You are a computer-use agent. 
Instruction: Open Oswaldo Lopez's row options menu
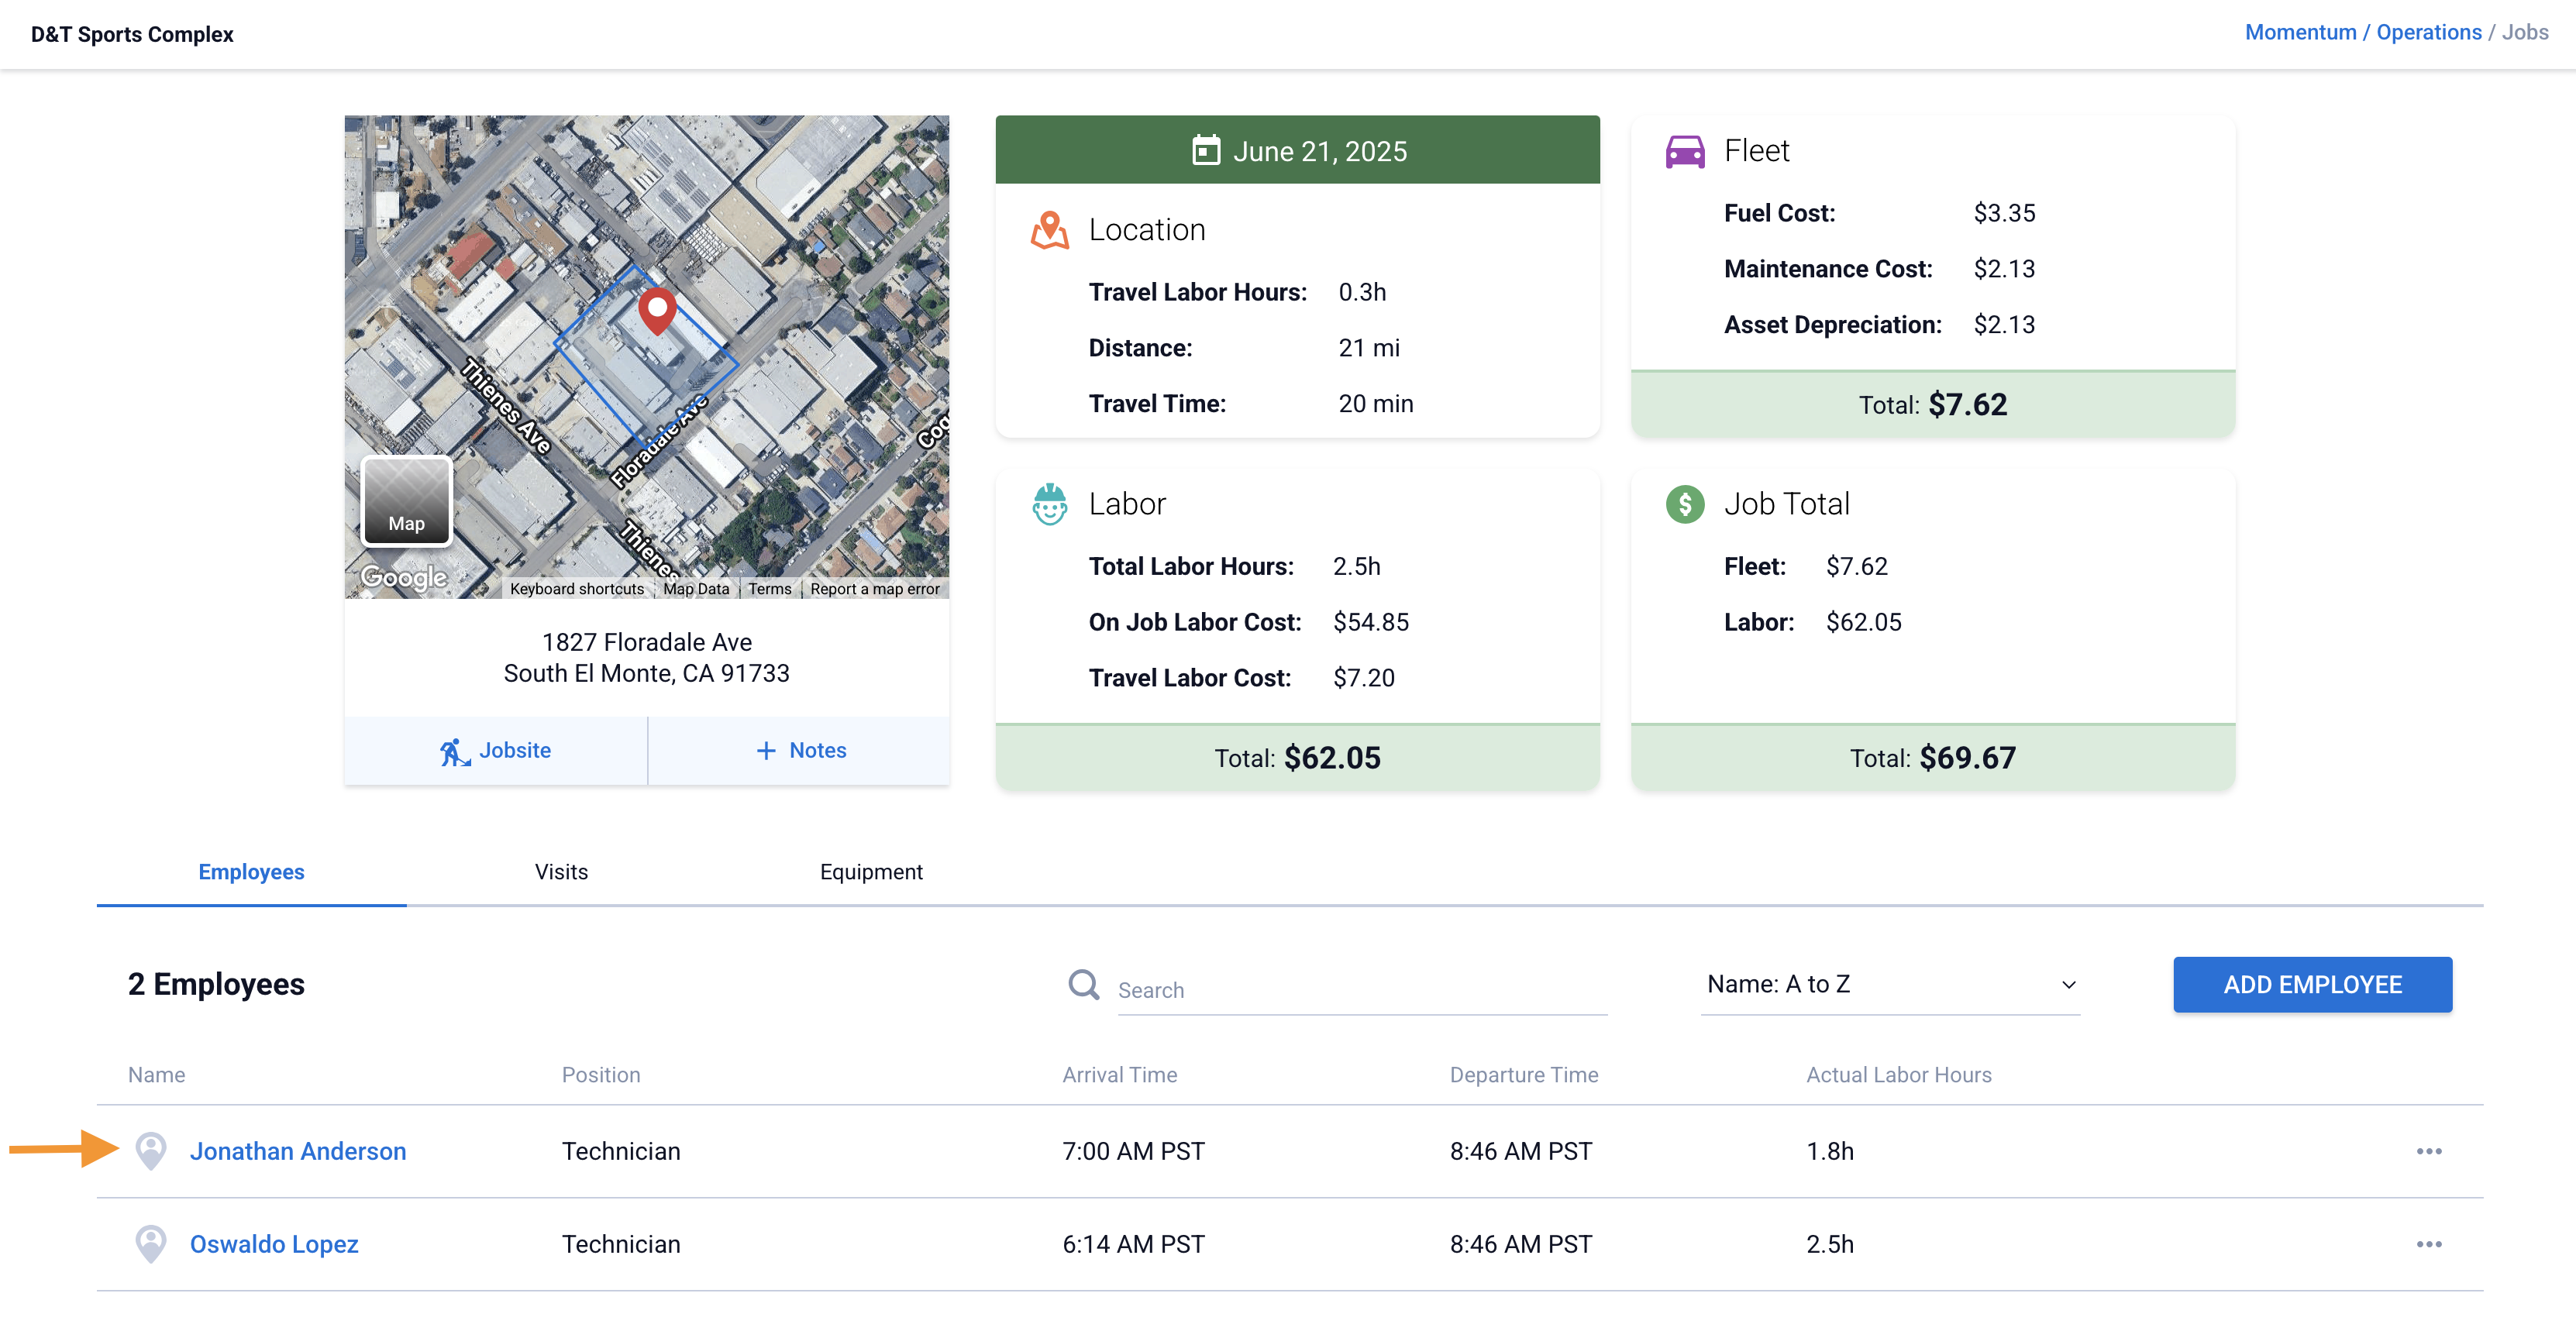coord(2428,1244)
